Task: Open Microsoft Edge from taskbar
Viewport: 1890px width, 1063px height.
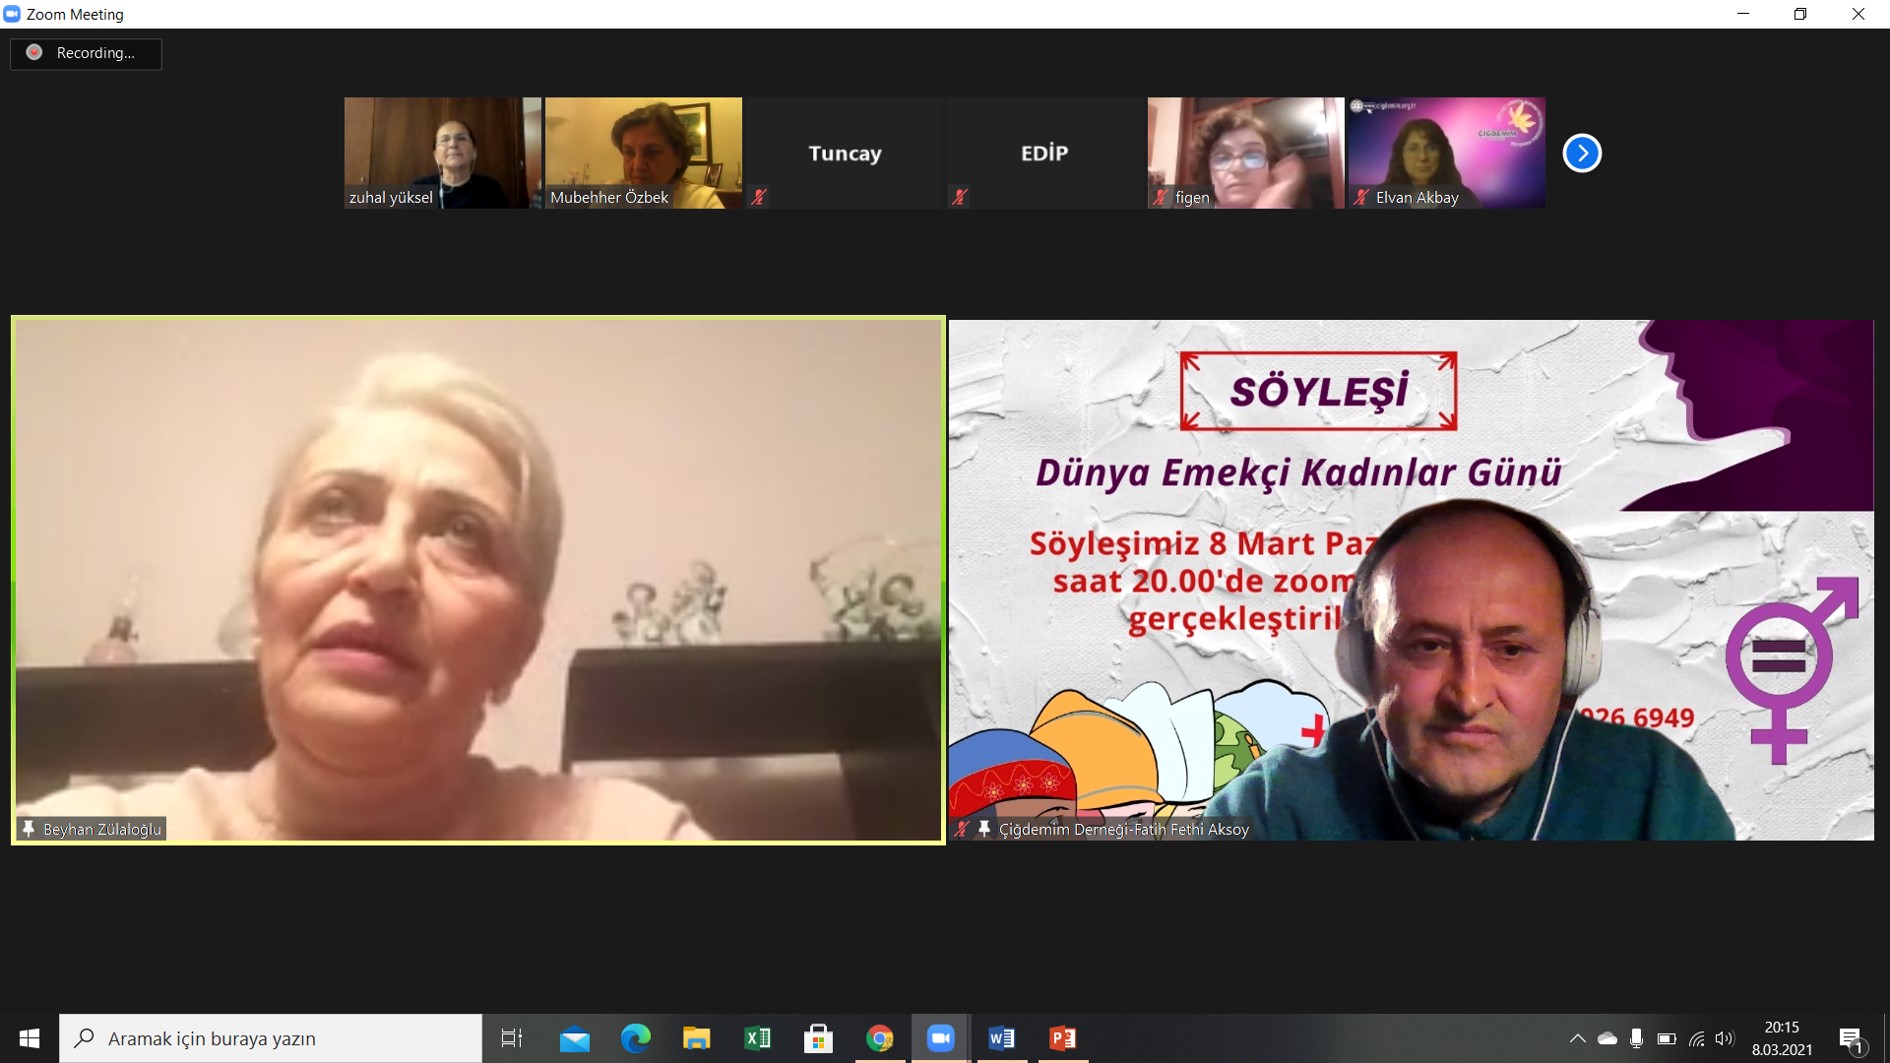Action: pyautogui.click(x=635, y=1038)
